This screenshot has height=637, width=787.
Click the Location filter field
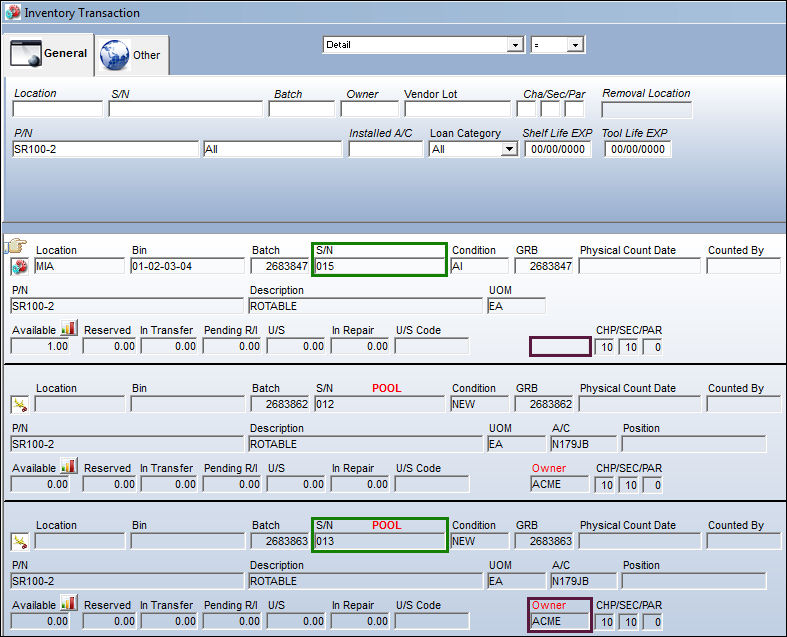[57, 109]
